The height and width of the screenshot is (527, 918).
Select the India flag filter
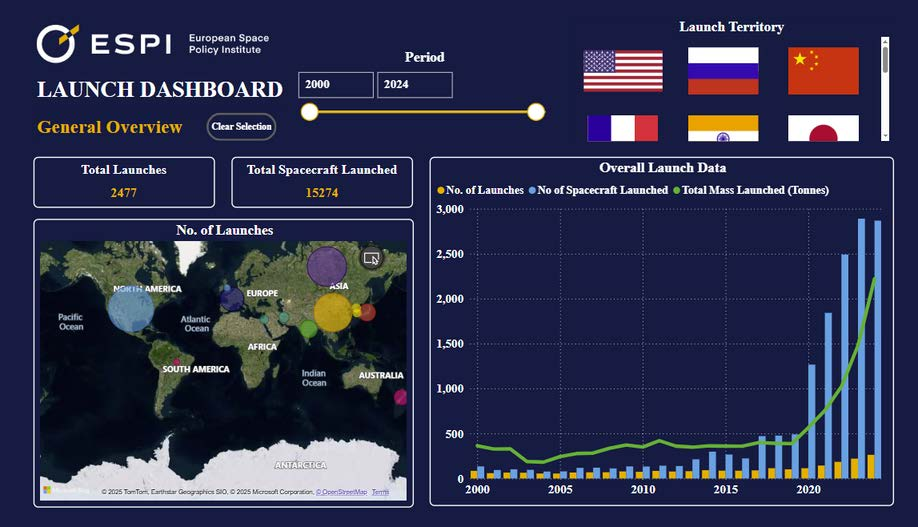(723, 128)
